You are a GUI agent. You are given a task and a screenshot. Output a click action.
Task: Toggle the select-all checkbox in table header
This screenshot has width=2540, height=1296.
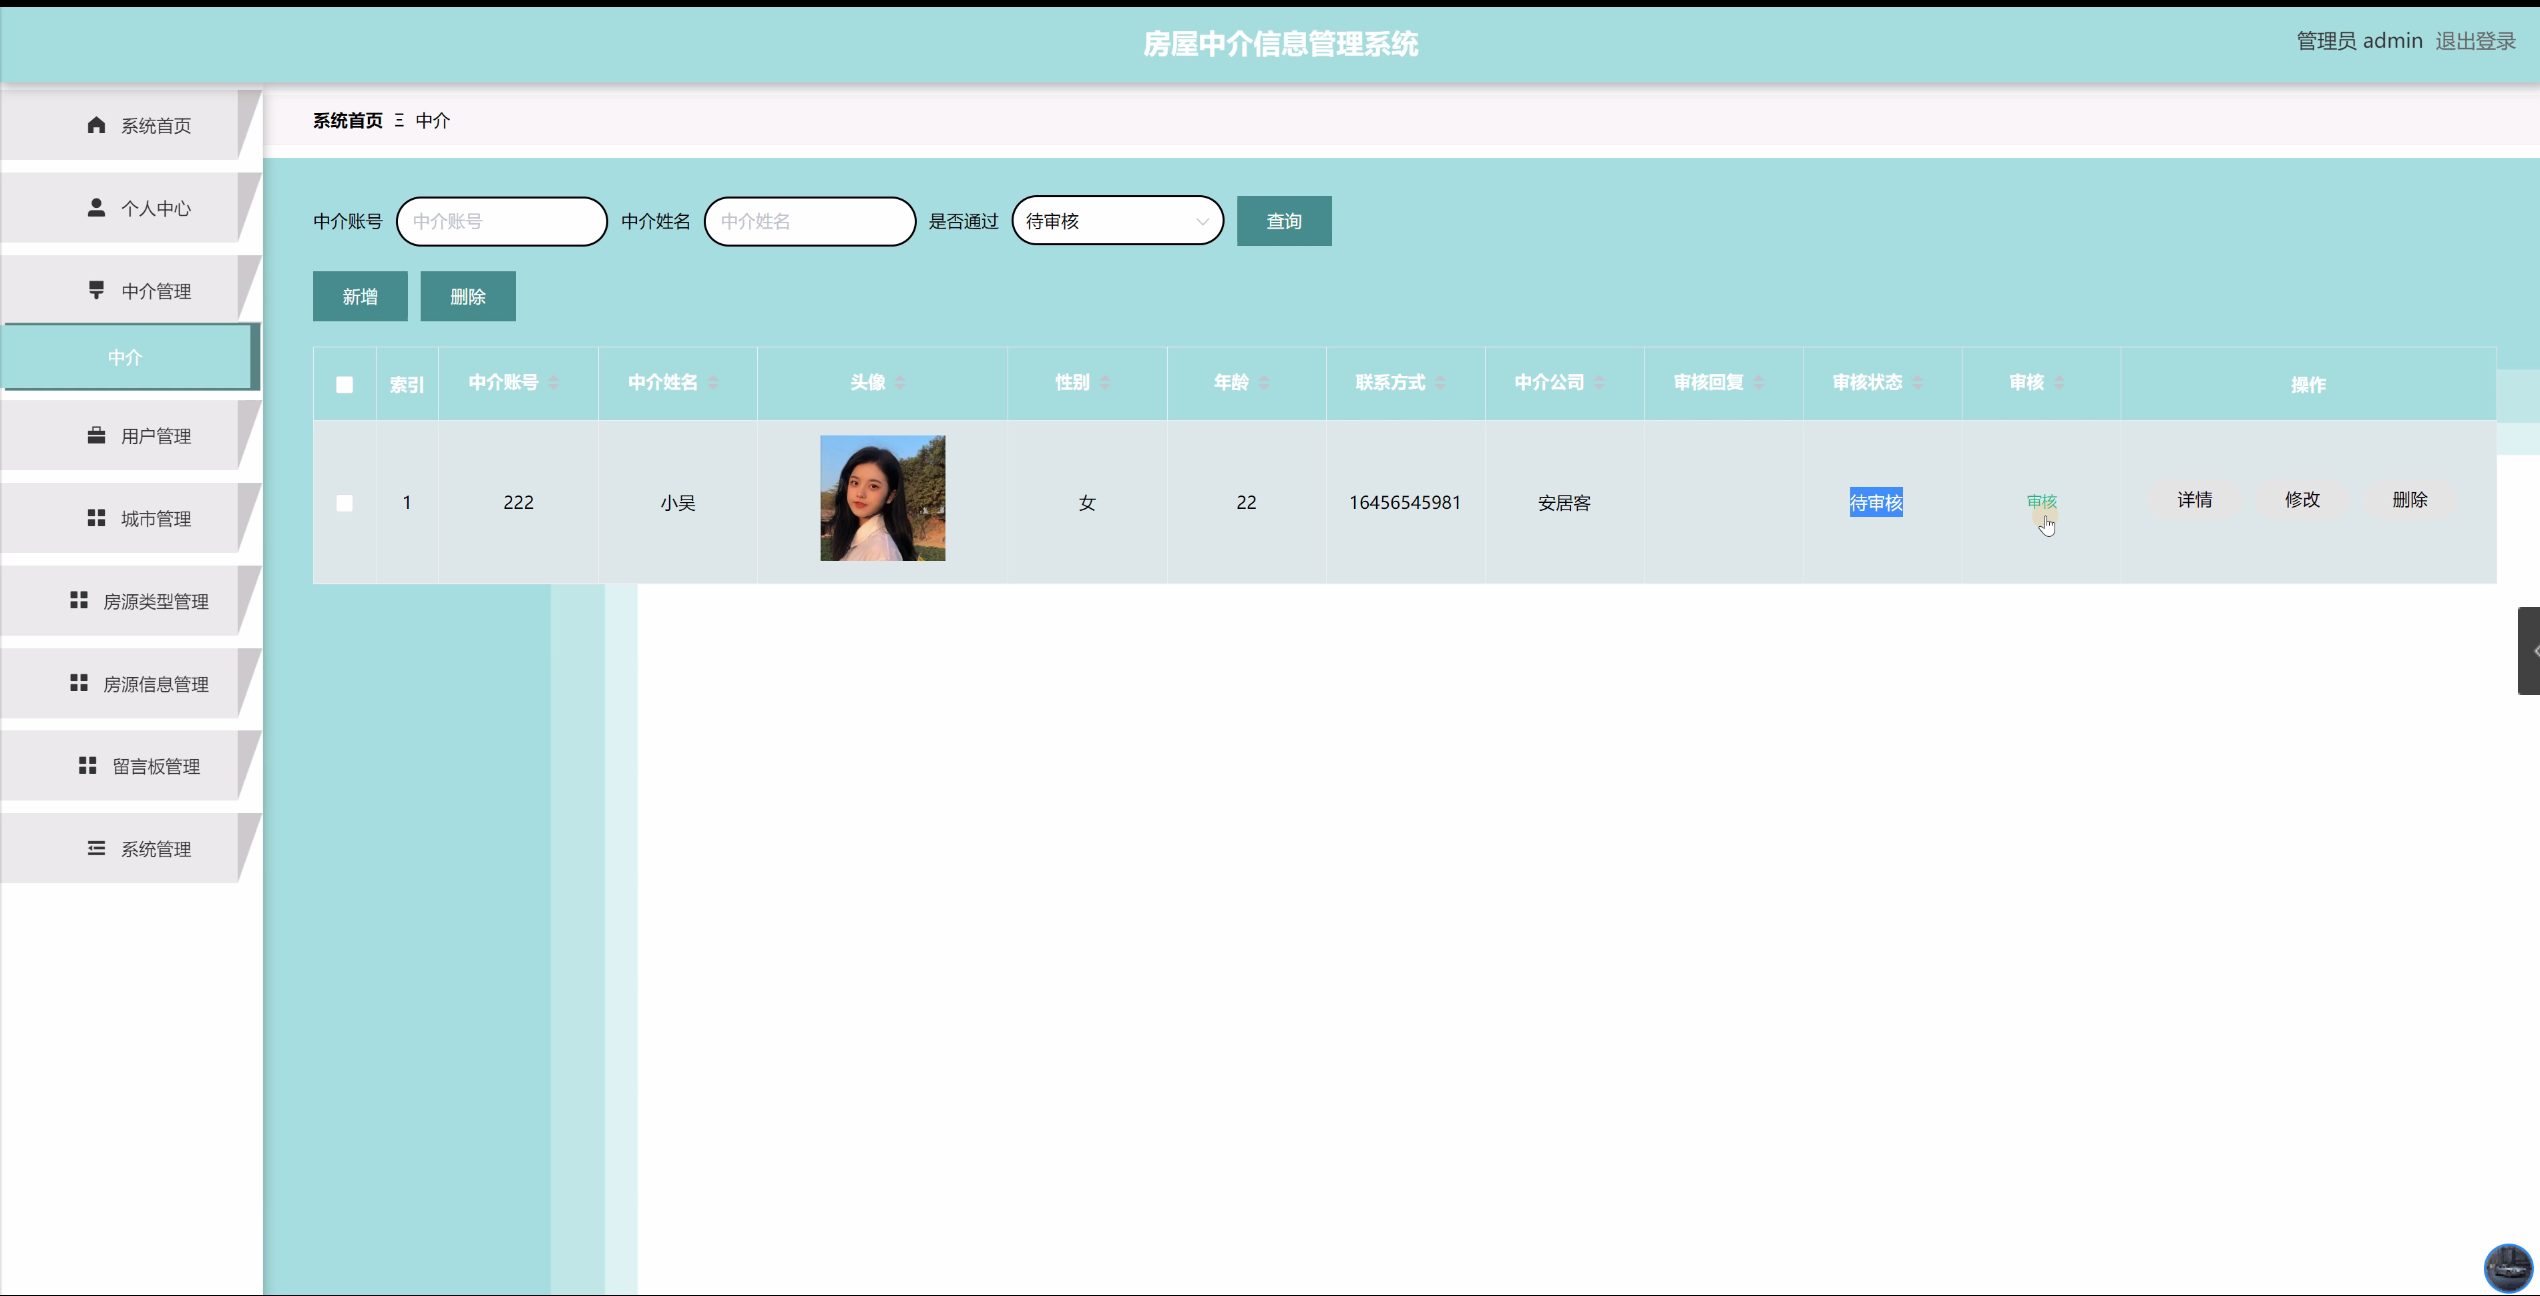344,384
